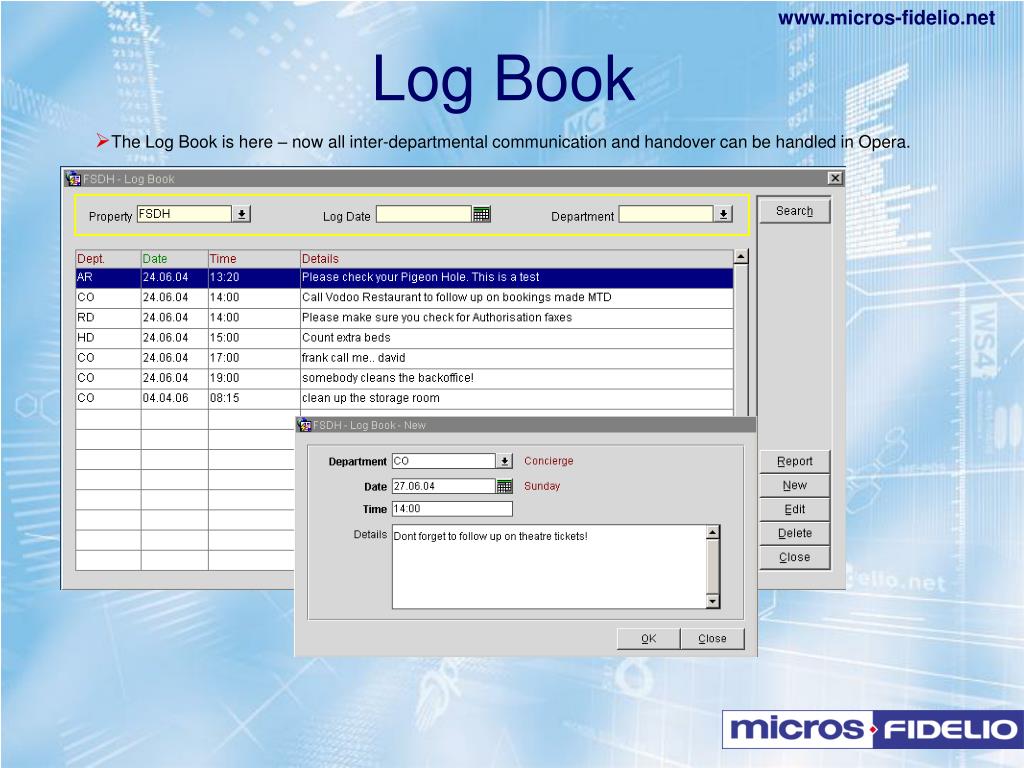
Task: Open calendar next to Date 27.06.04
Action: (505, 486)
